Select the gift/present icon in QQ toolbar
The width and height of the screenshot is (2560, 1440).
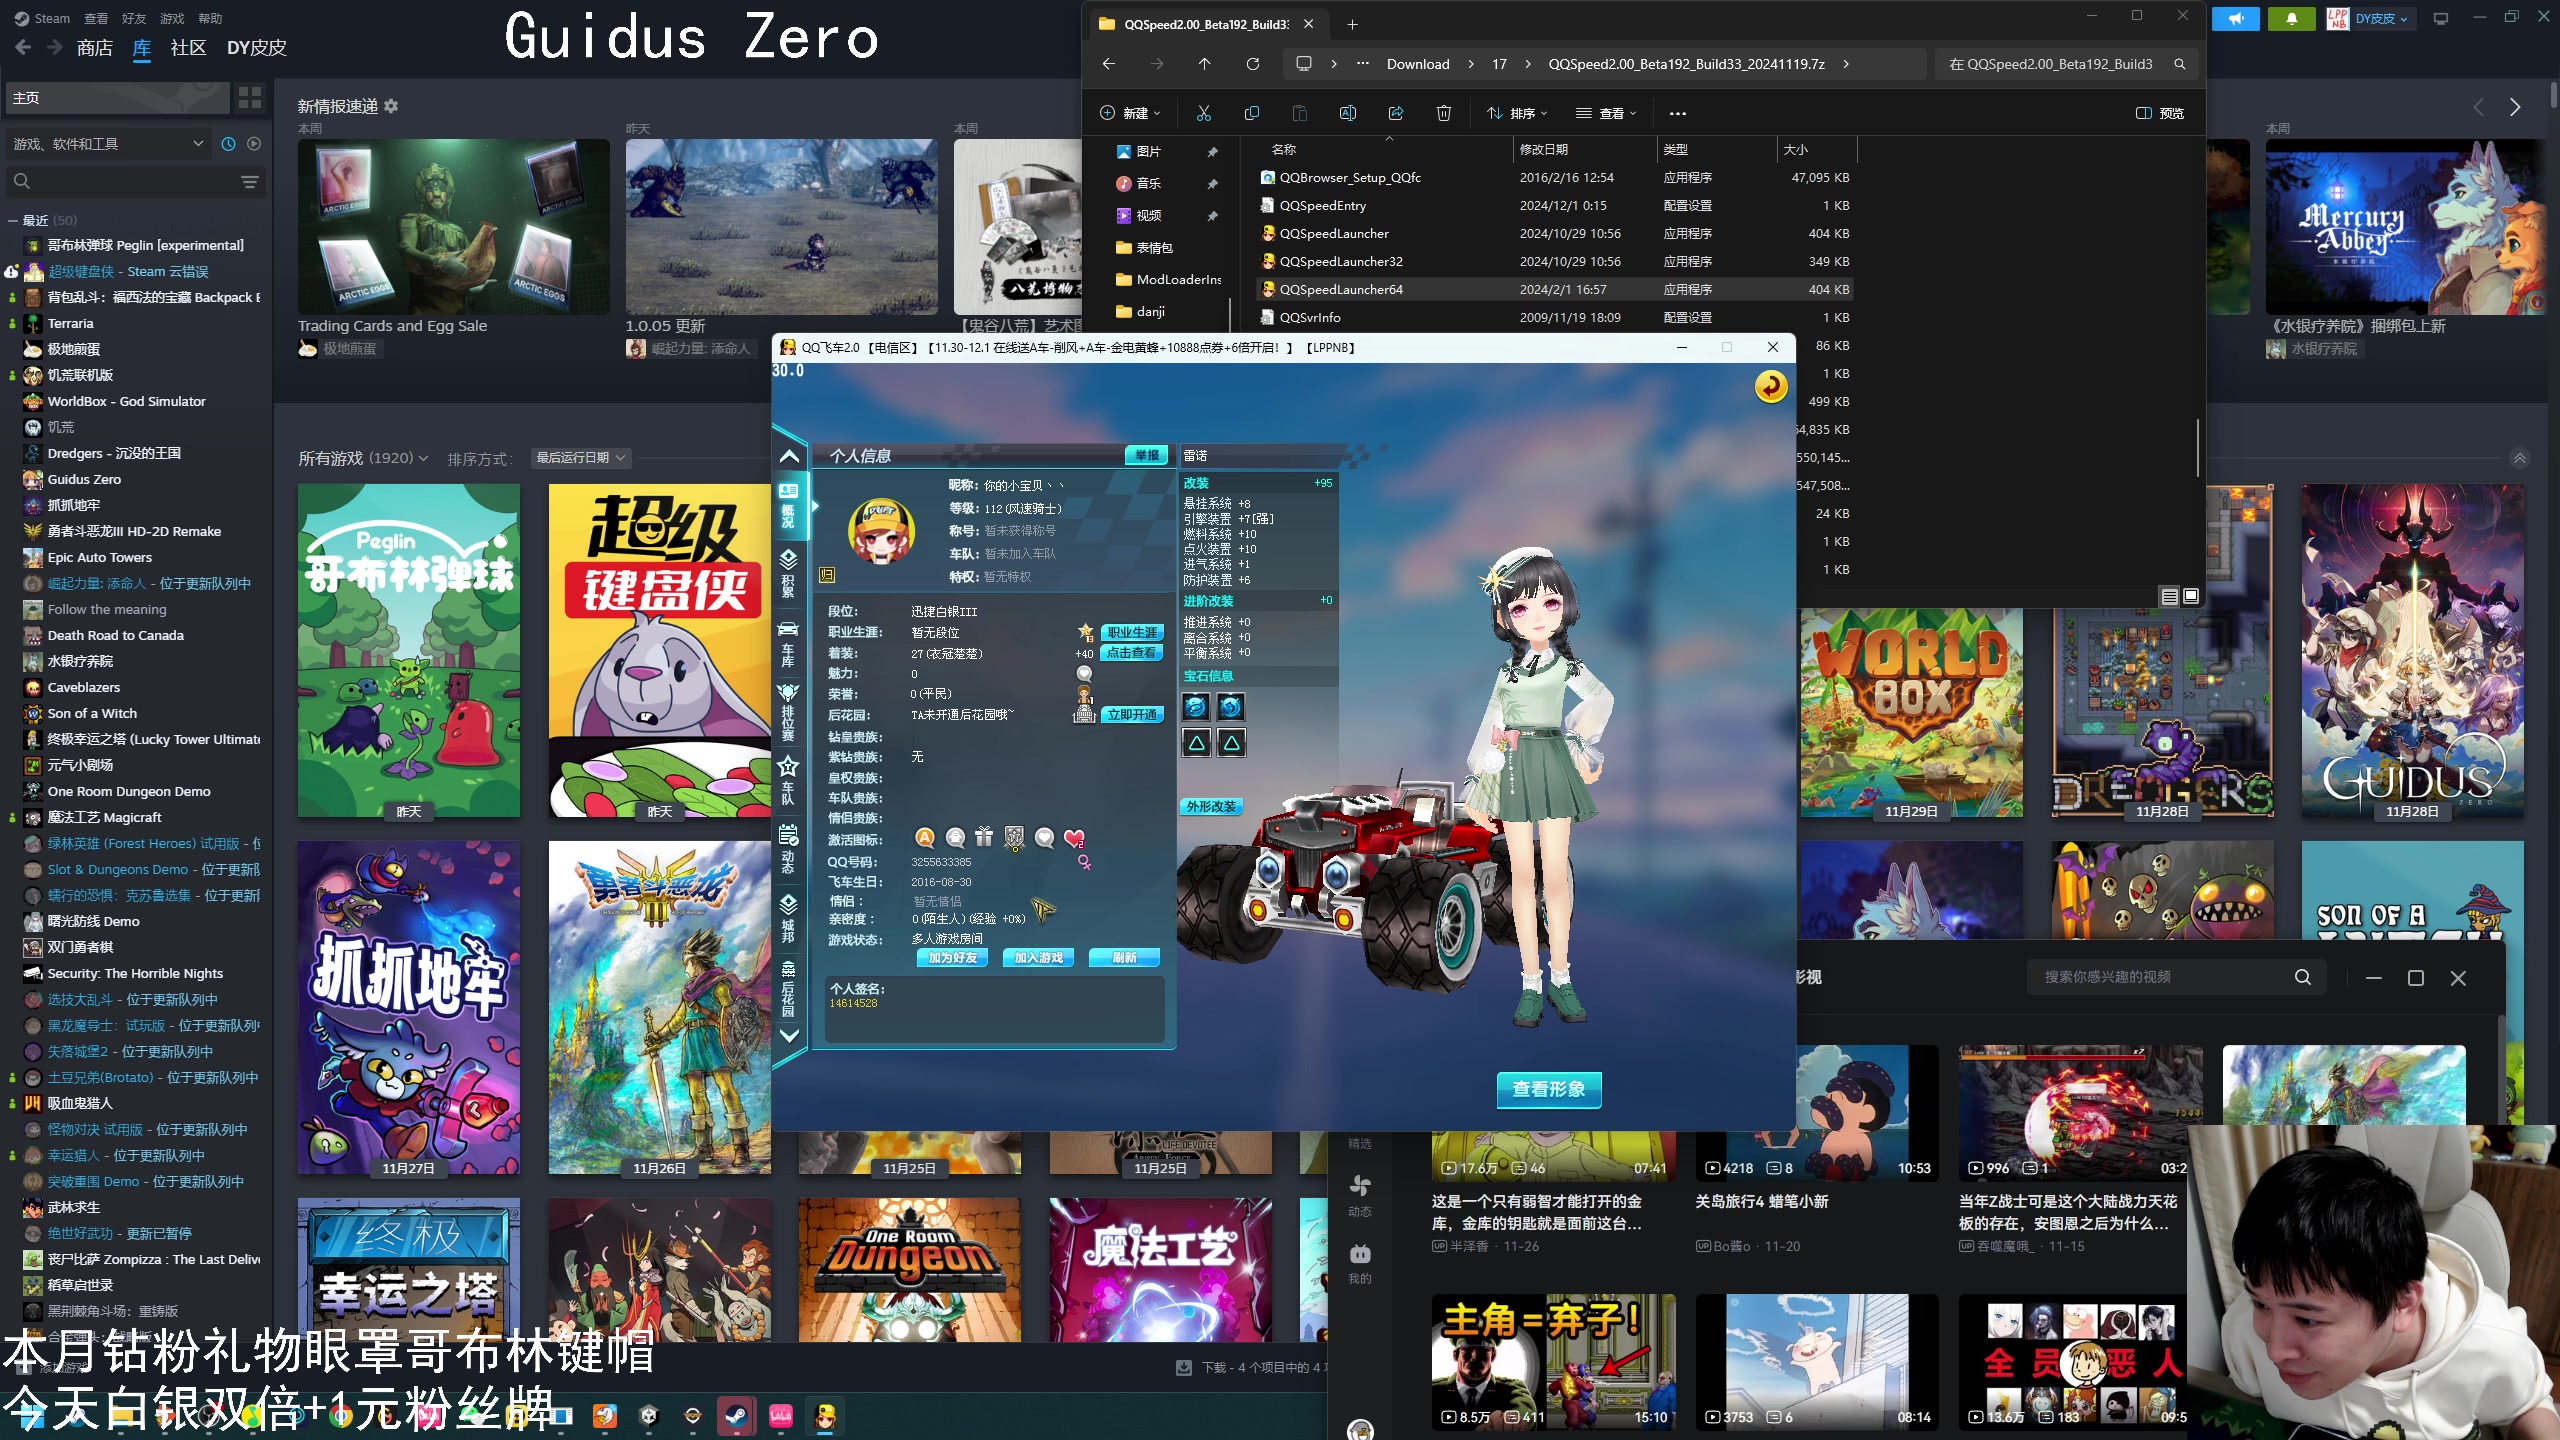(x=981, y=837)
